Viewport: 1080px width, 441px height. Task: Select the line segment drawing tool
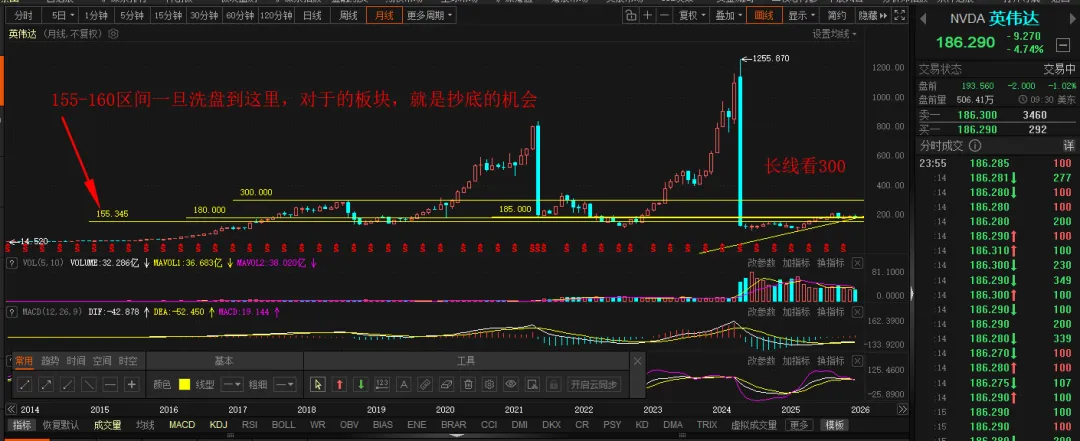pyautogui.click(x=25, y=384)
